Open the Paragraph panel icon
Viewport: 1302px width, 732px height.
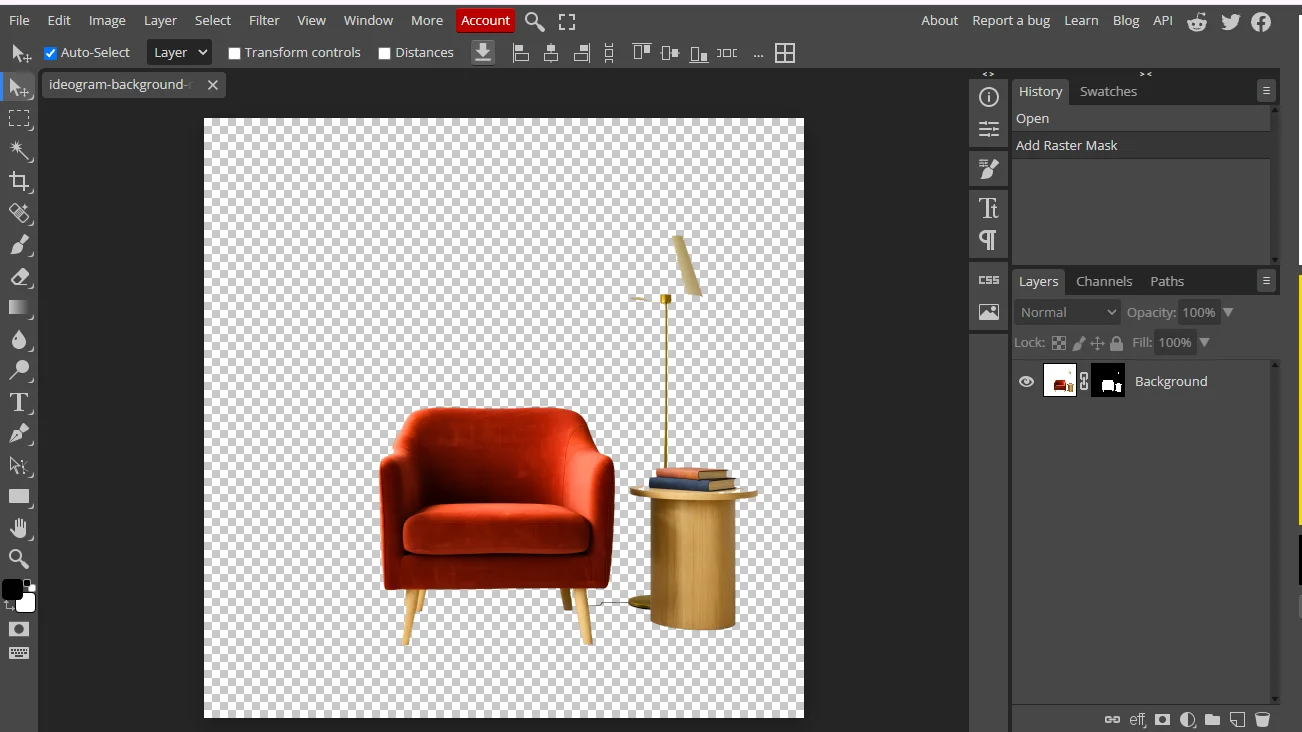pyautogui.click(x=989, y=240)
